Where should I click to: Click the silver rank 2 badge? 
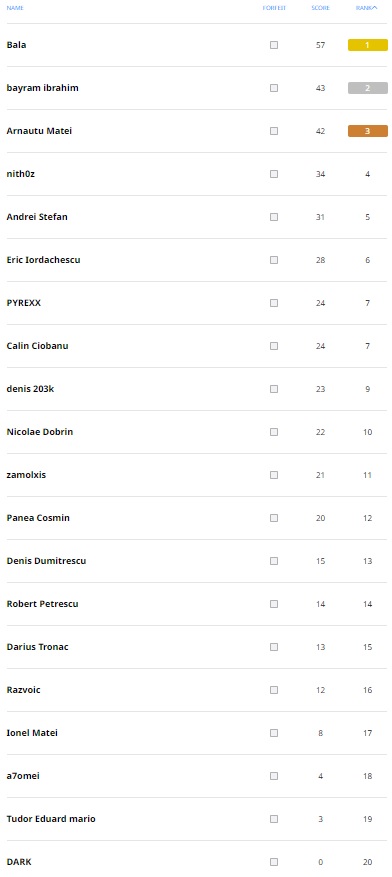367,88
